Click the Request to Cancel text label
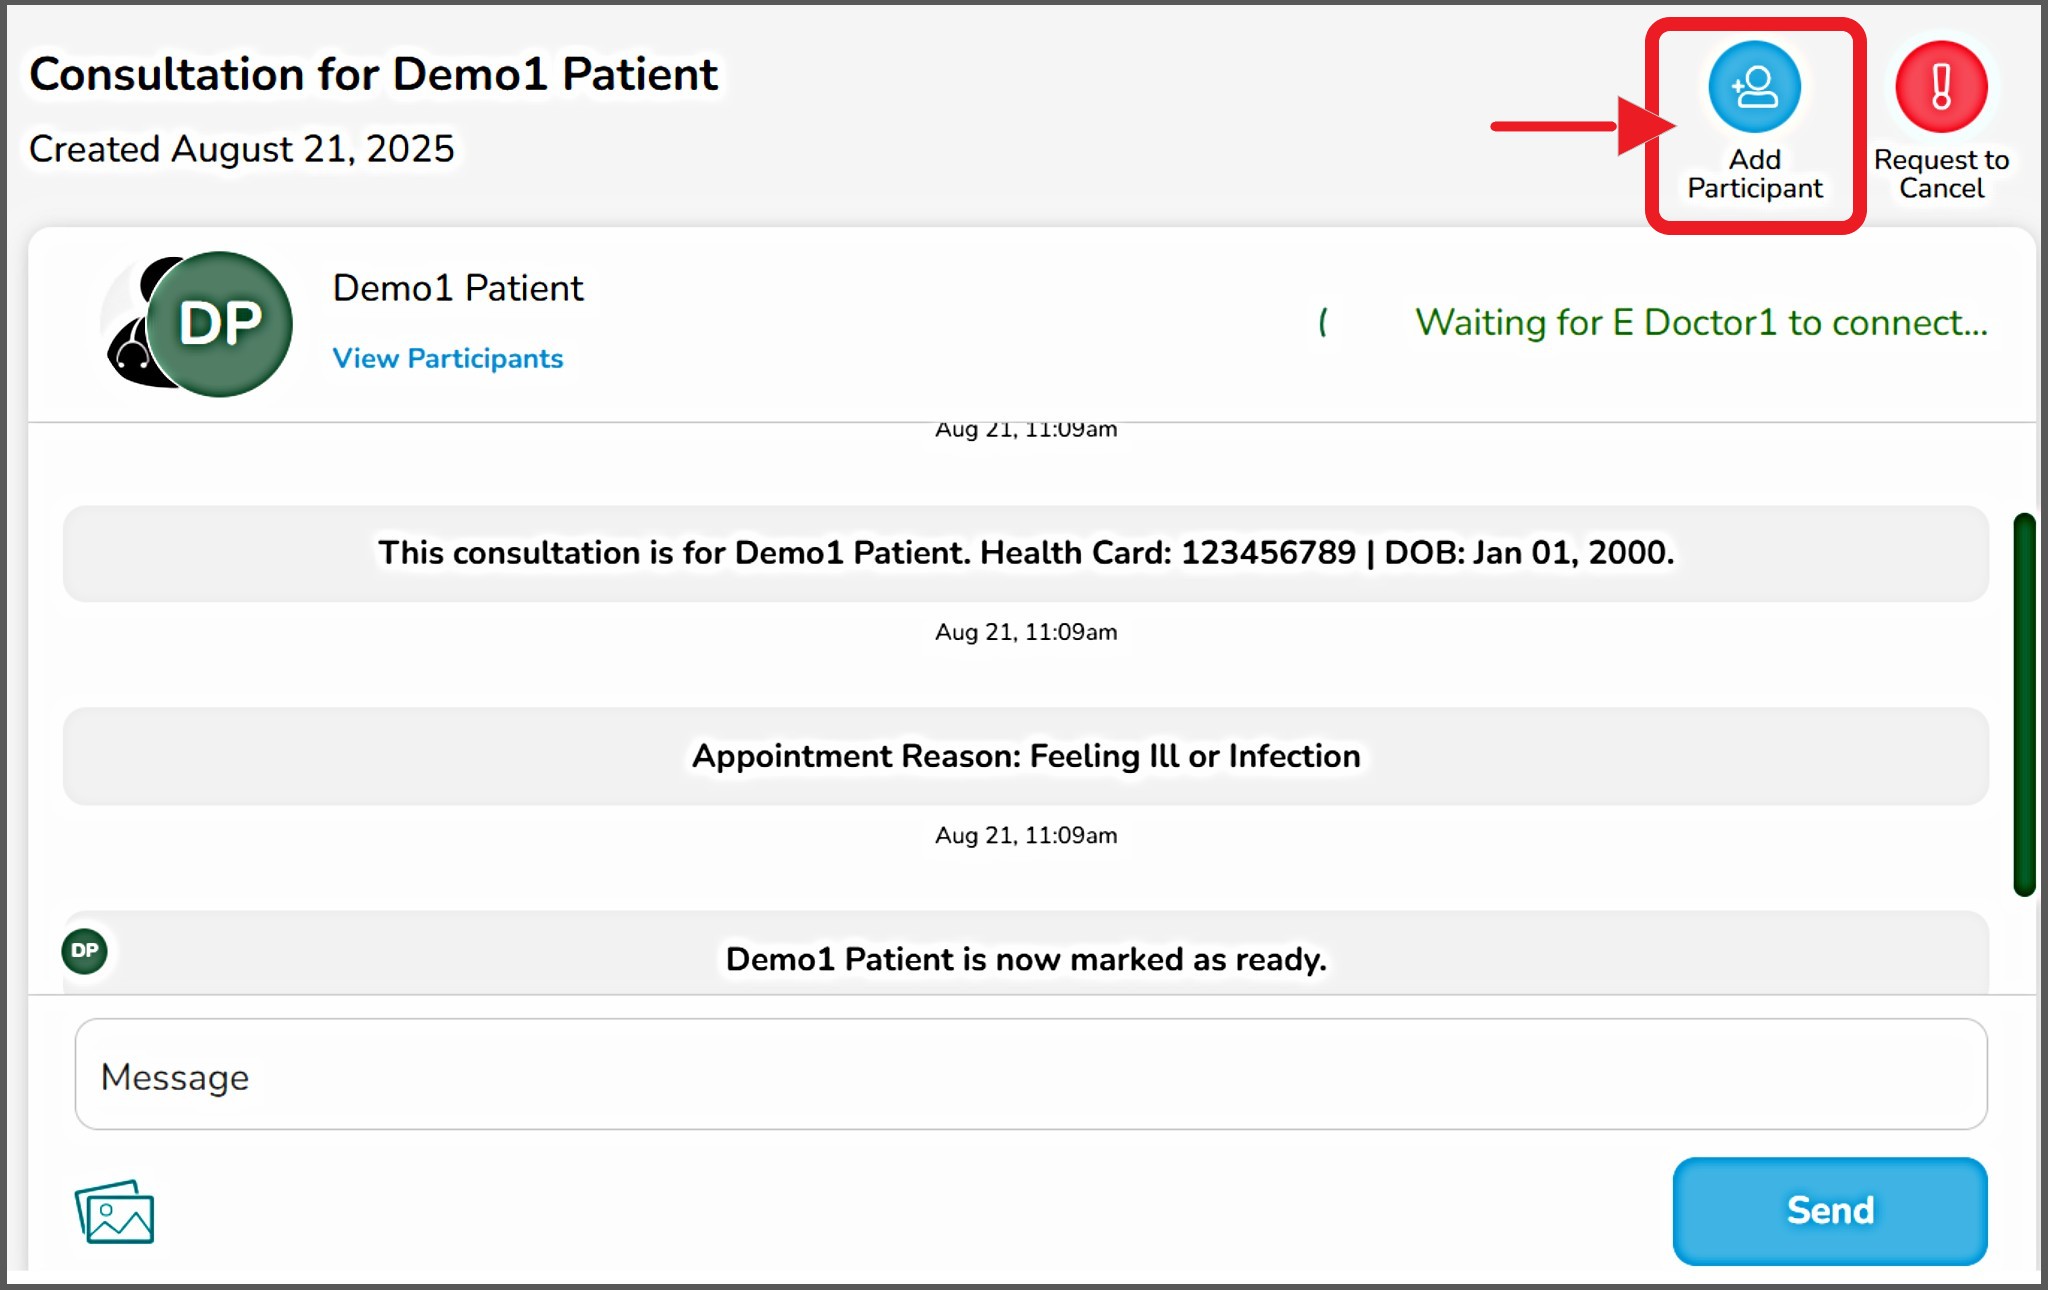 (1941, 174)
